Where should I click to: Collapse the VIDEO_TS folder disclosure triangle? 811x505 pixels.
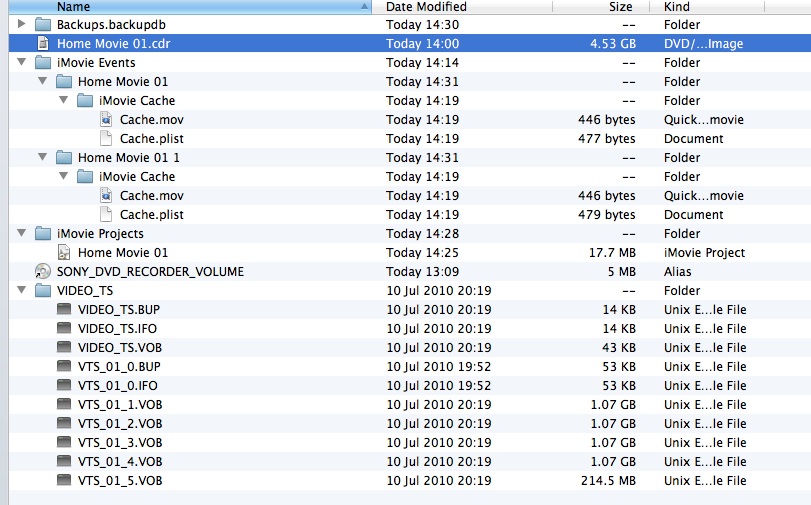coord(21,290)
